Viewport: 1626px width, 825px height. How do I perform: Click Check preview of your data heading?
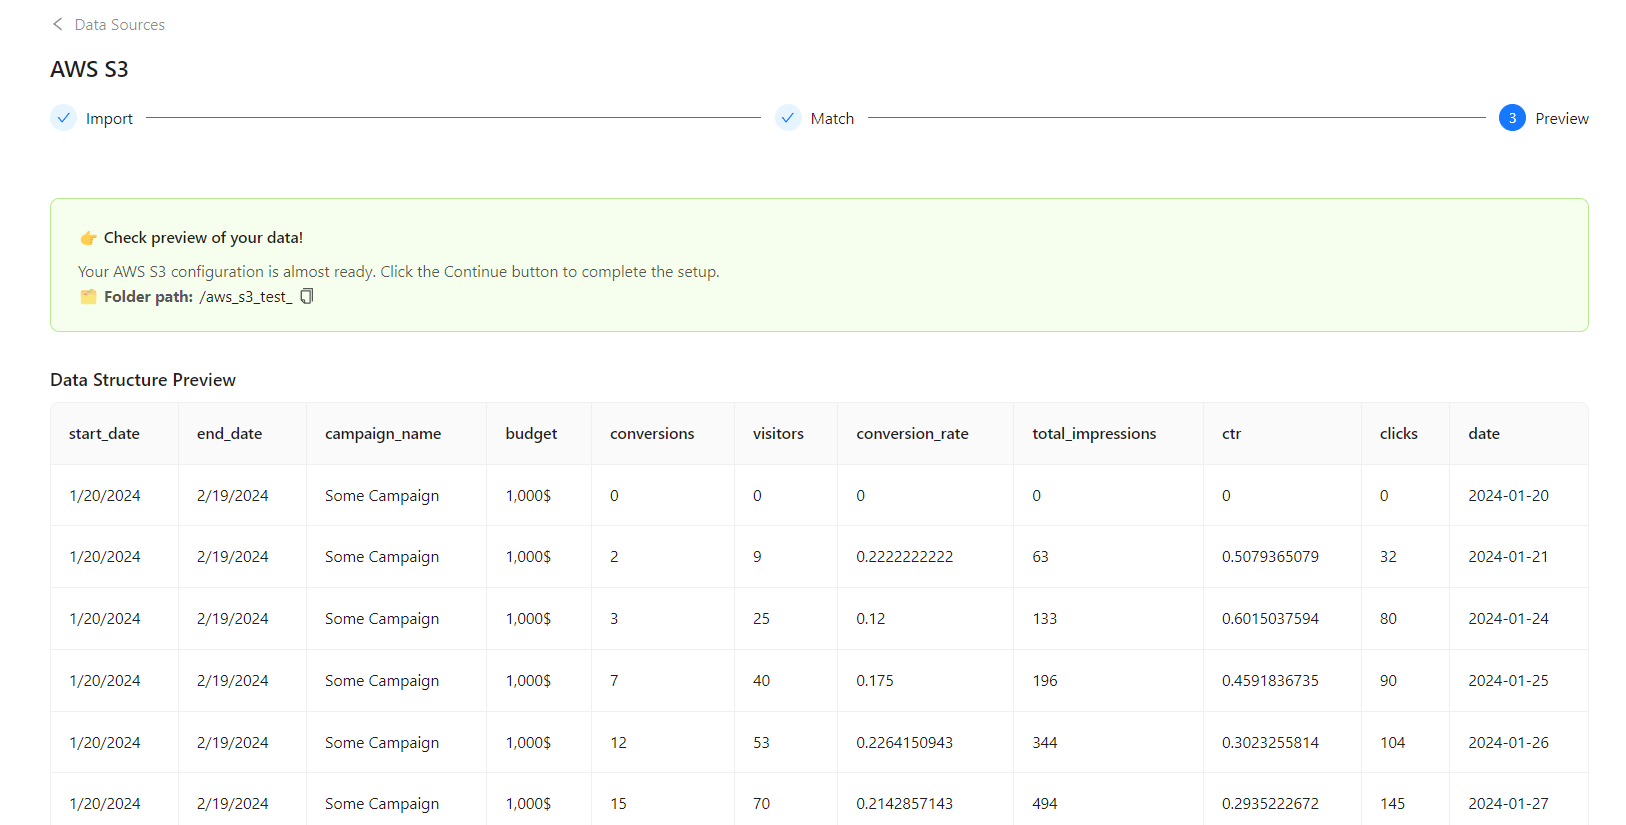tap(203, 238)
